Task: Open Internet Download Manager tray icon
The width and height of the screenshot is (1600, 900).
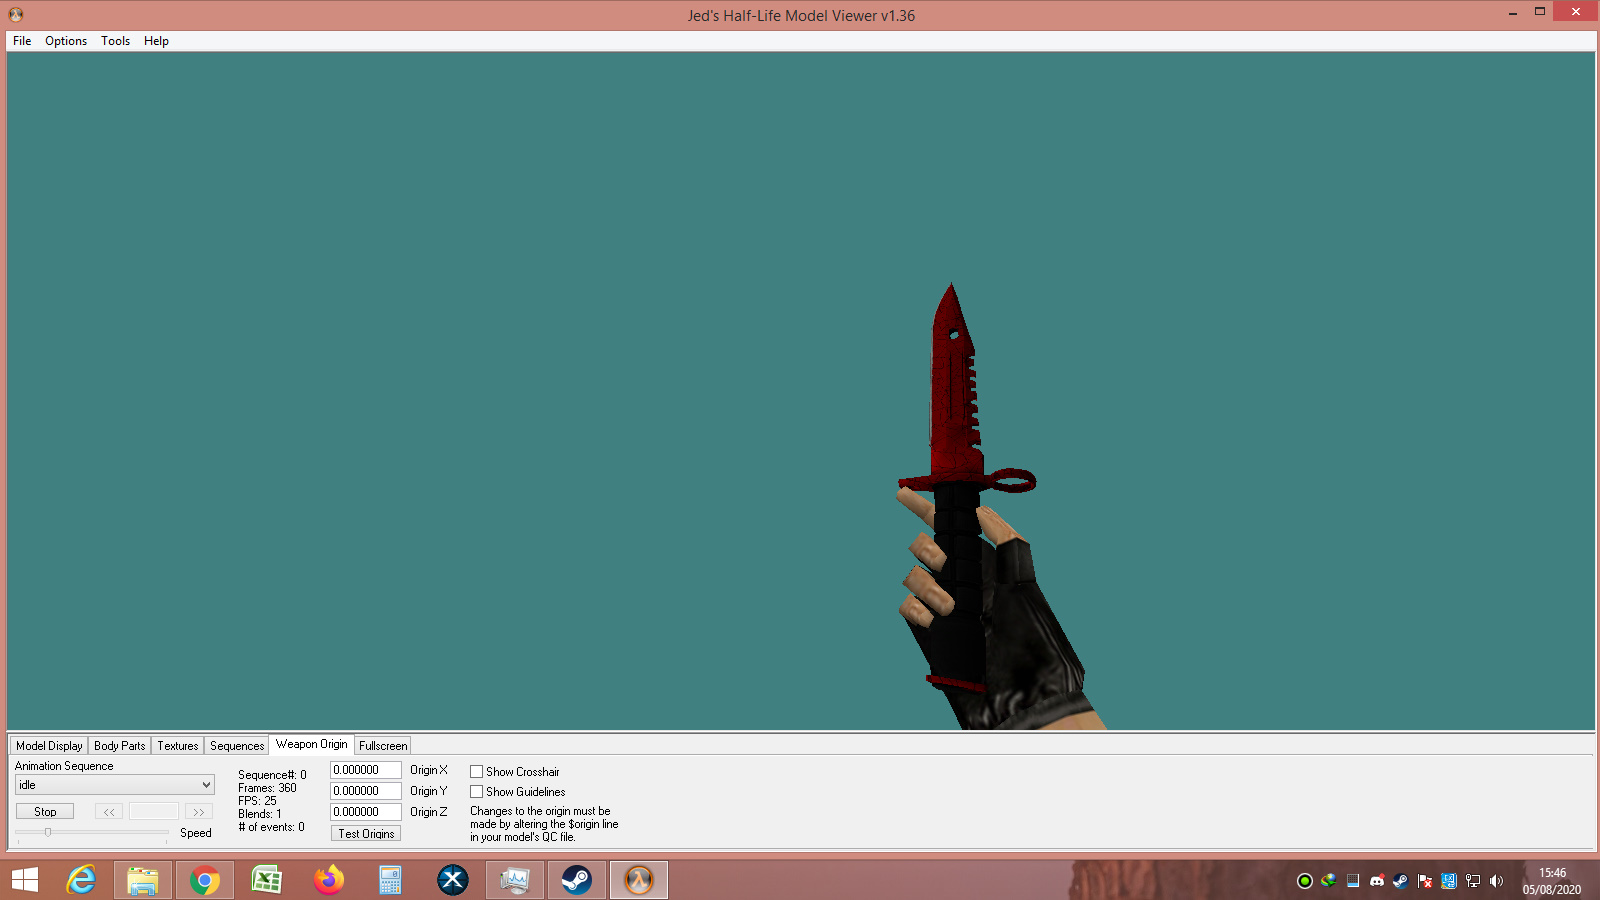Action: 1329,881
